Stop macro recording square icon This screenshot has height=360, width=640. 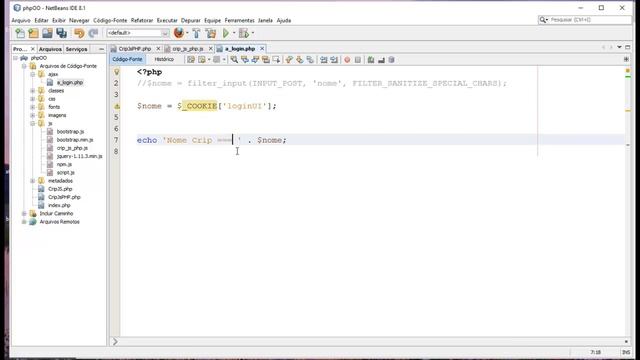(x=358, y=60)
